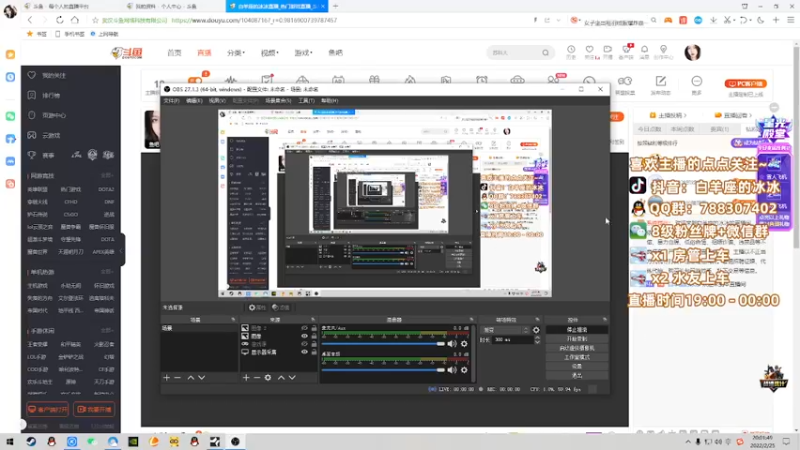This screenshot has width=800, height=450.
Task: Expand 主播投稿 section arrow
Action: tap(685, 115)
